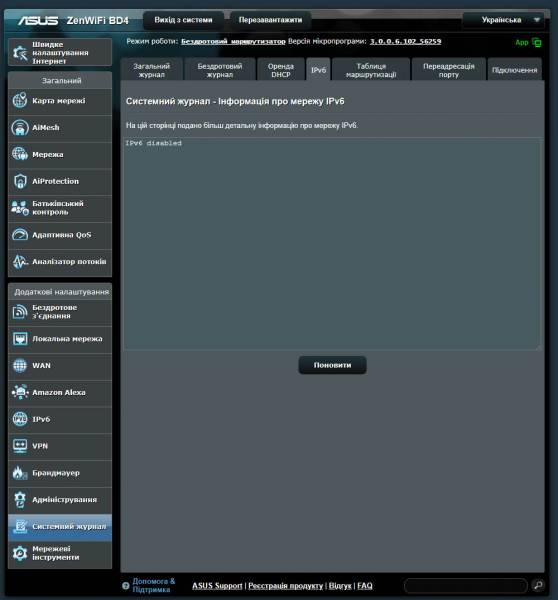This screenshot has height=600, width=558.
Task: Click the Amazon Alexa icon
Action: point(20,392)
